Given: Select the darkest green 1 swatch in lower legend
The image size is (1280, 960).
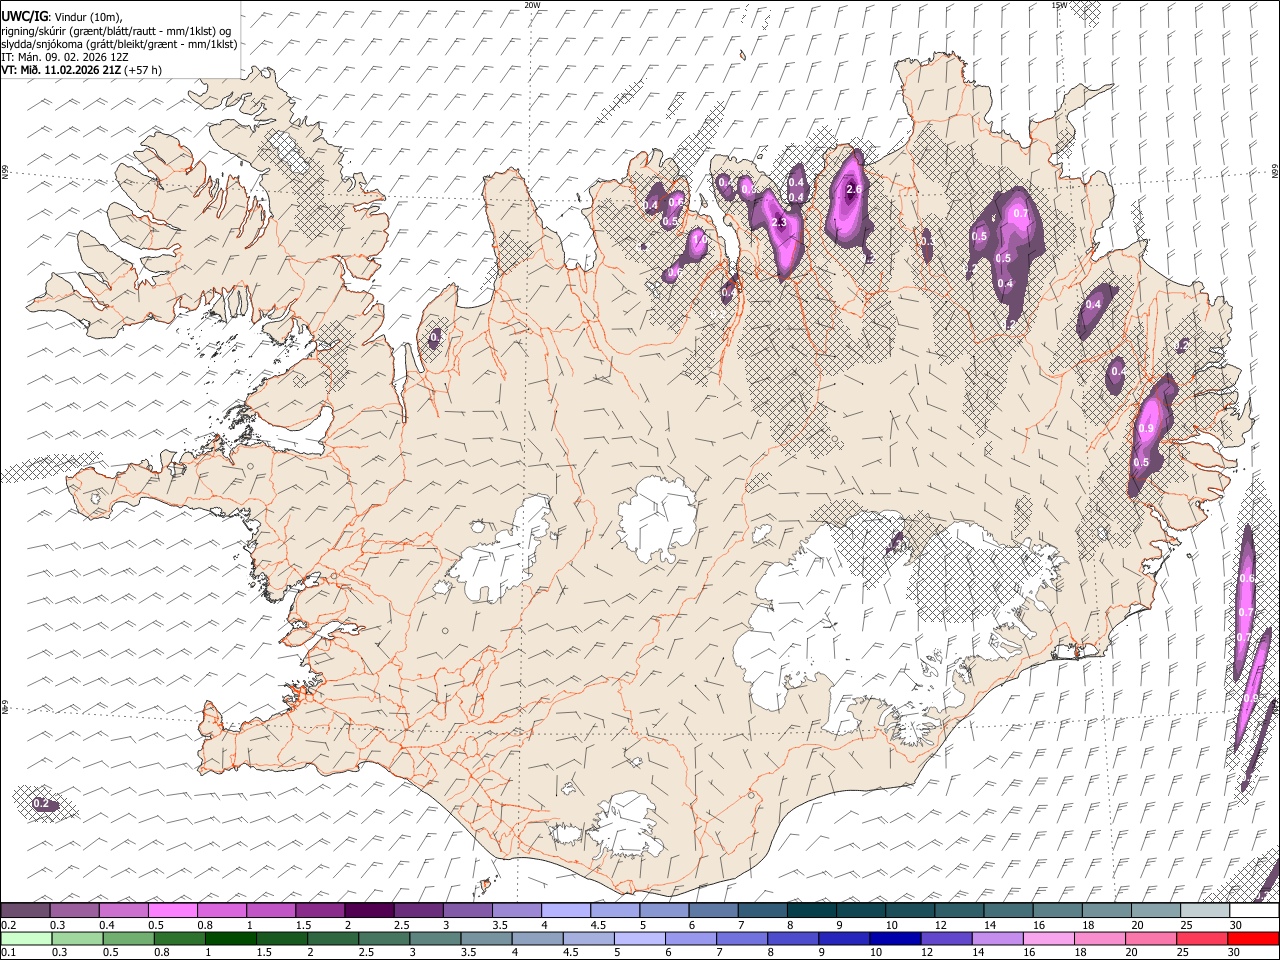Looking at the screenshot, I should pyautogui.click(x=231, y=938).
